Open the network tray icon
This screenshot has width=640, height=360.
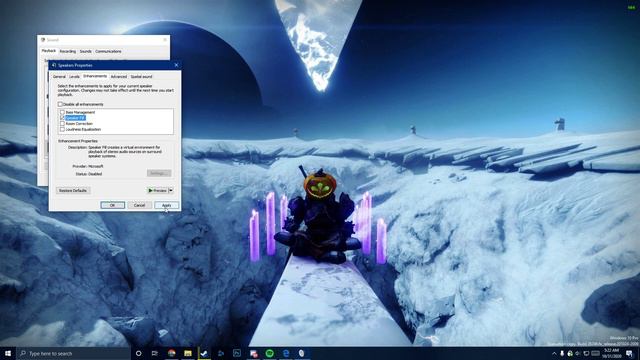point(586,353)
